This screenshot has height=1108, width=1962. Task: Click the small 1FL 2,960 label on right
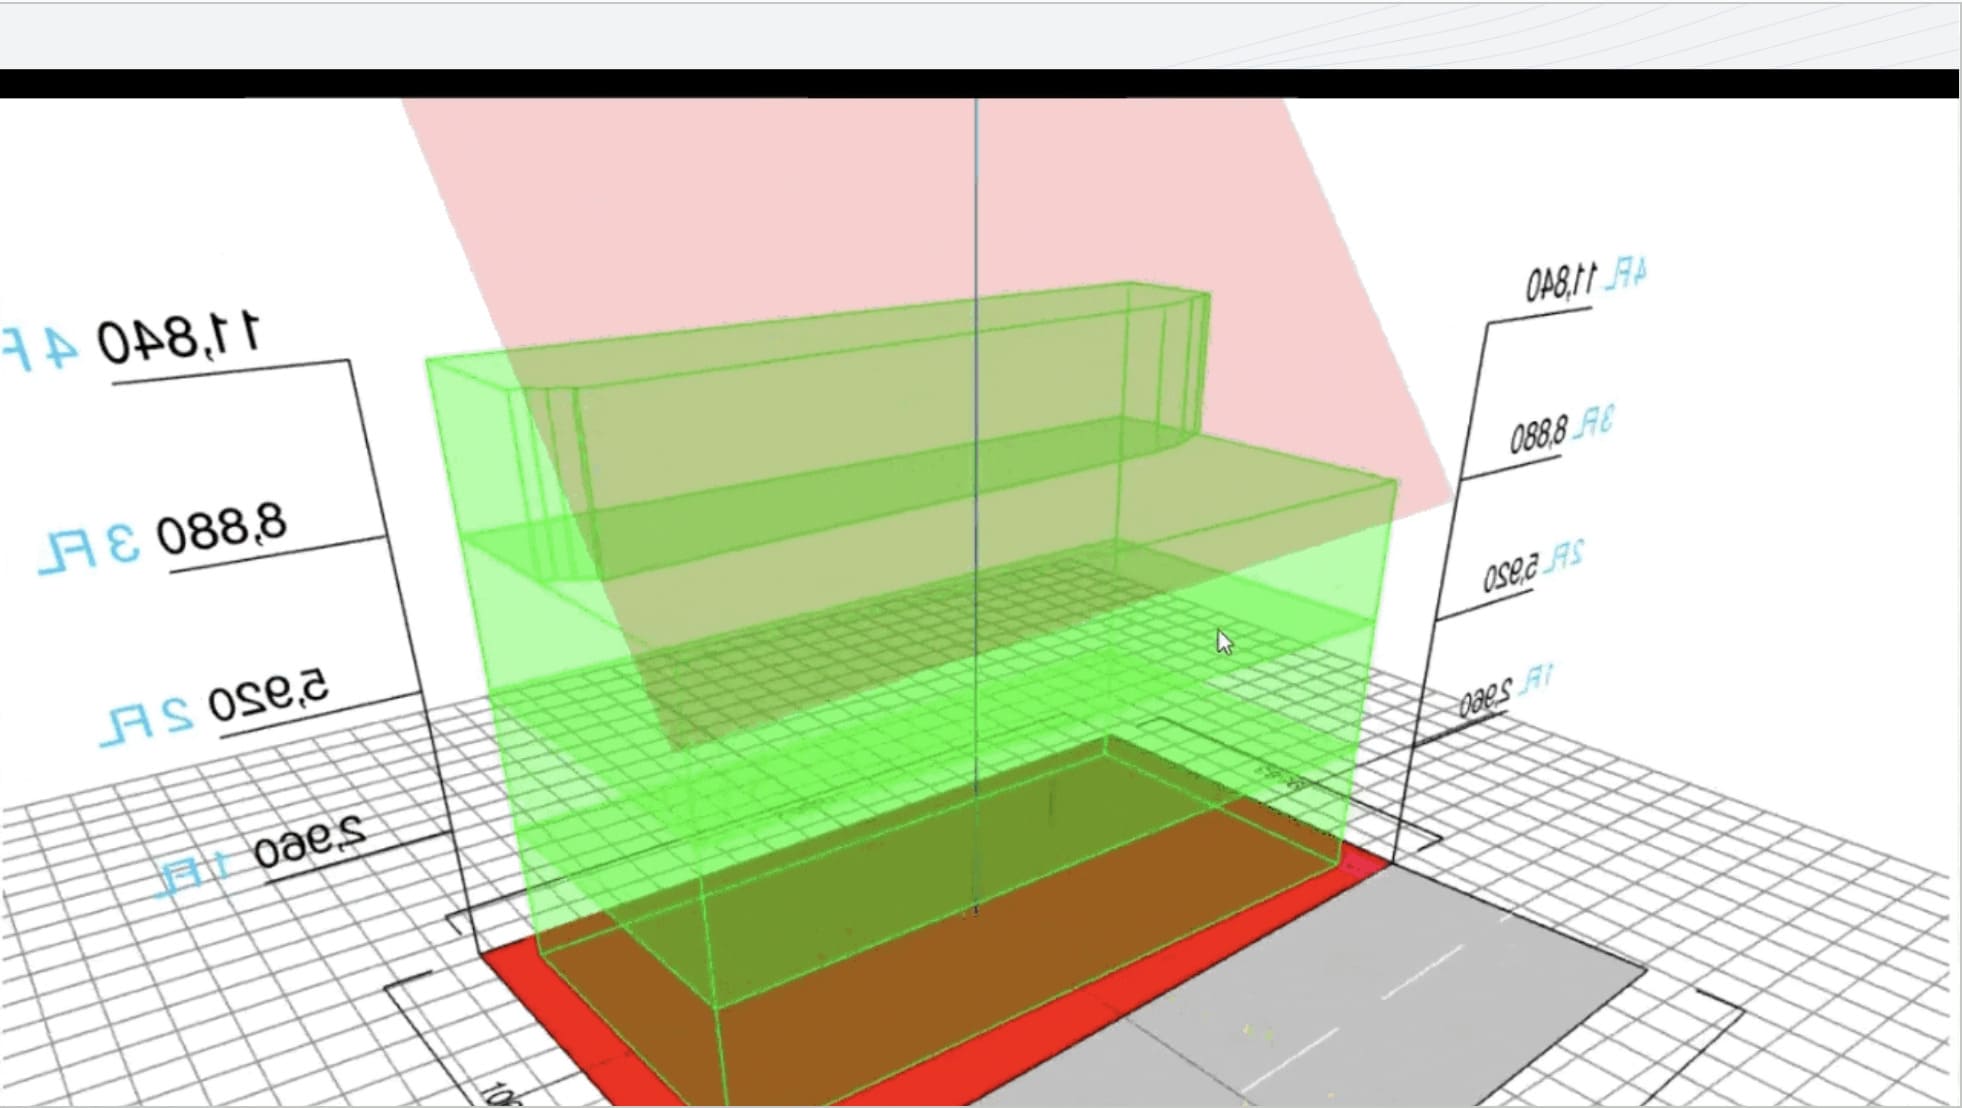1507,690
